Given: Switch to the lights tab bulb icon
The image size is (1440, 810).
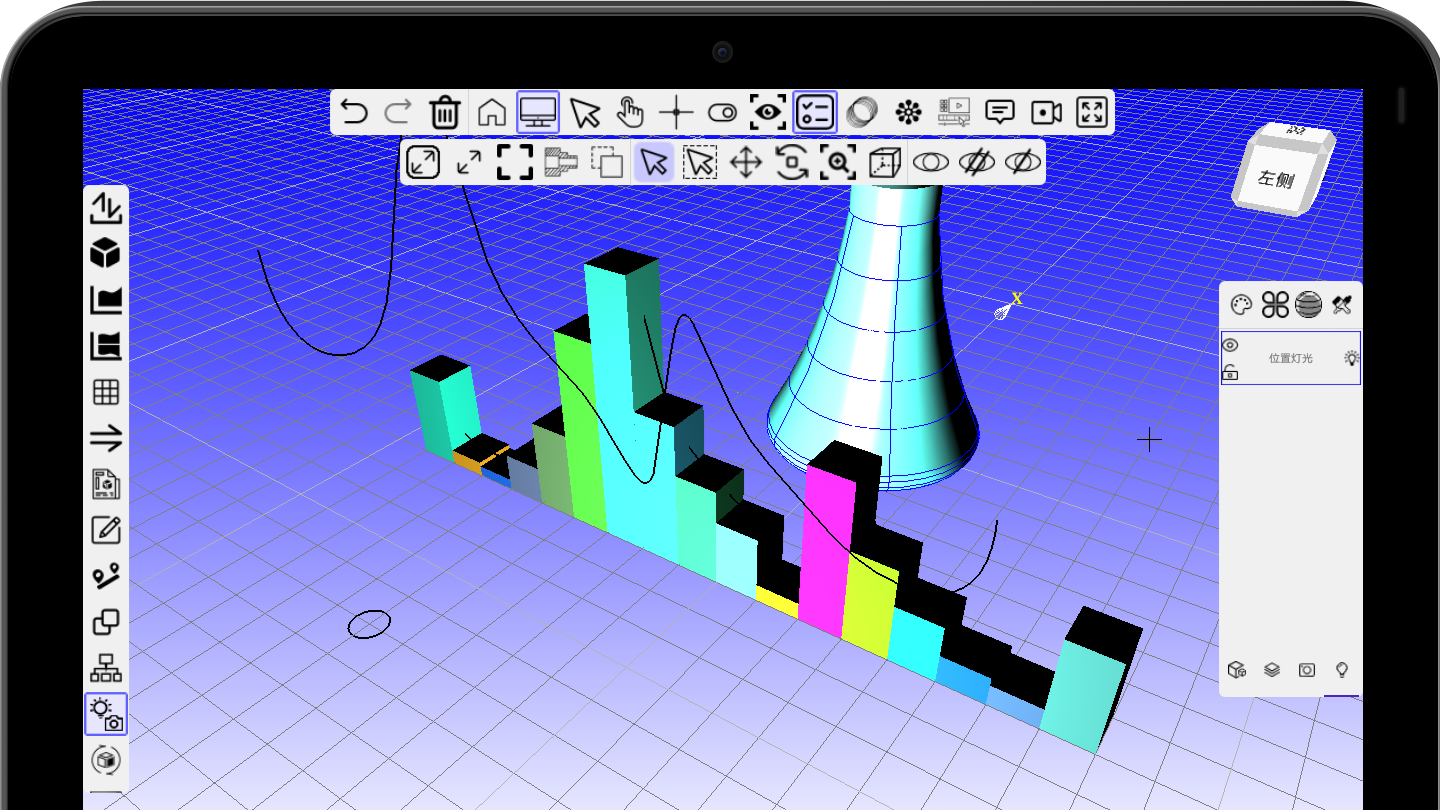Looking at the screenshot, I should [x=1343, y=670].
